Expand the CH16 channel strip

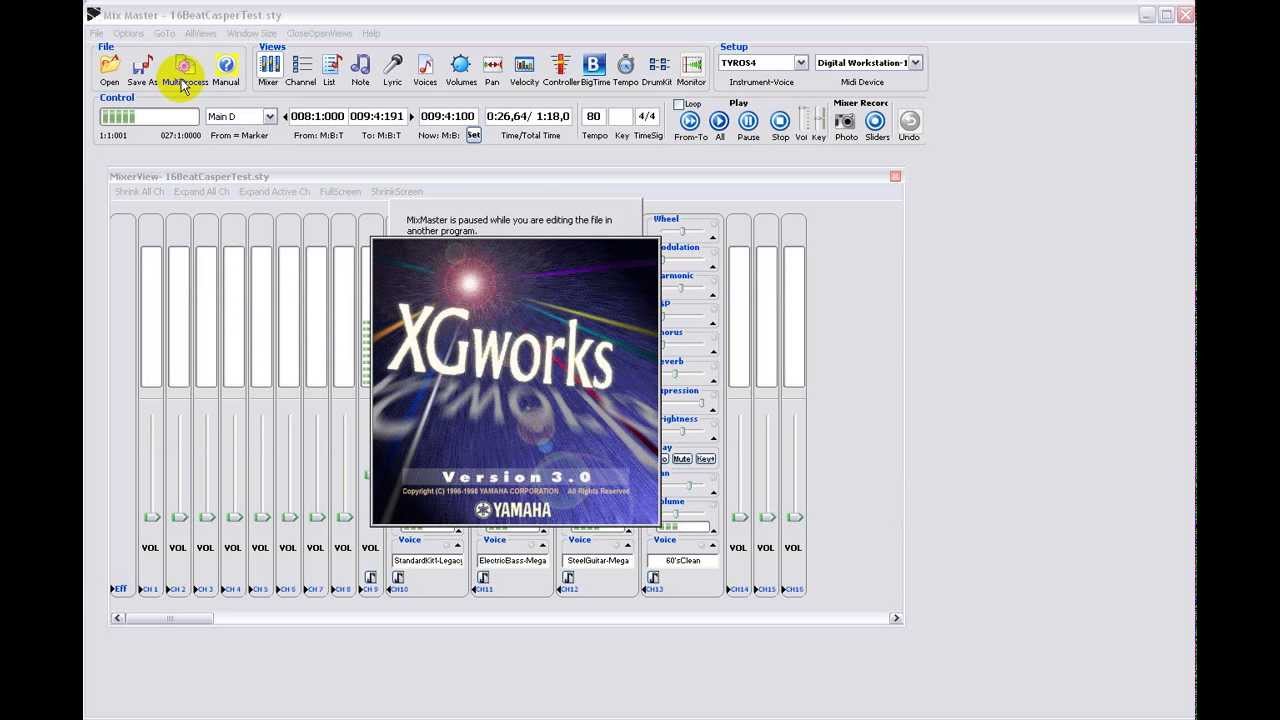784,590
